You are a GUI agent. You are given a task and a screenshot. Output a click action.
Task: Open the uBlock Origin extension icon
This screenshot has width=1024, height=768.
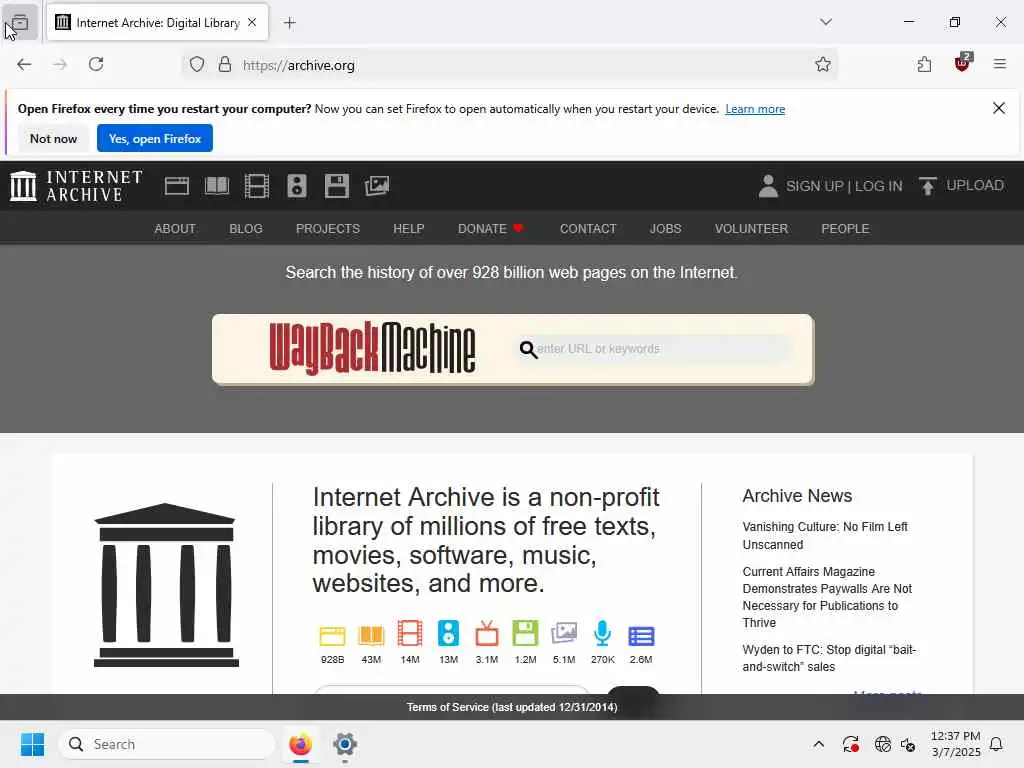(x=963, y=63)
